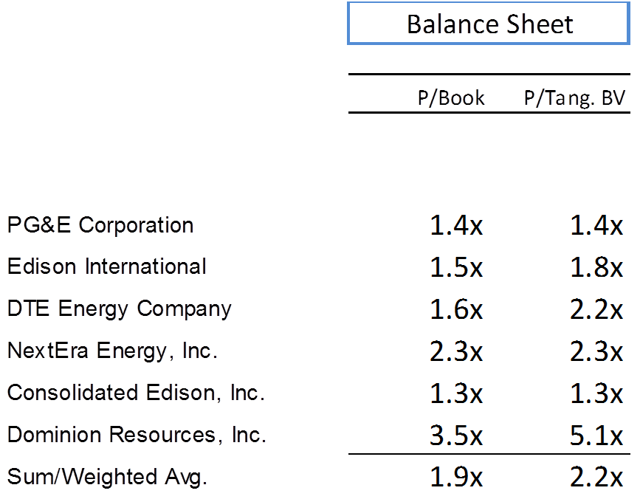Click NextEra Energy's P/Book value 2.3x
This screenshot has width=640, height=499.
(x=456, y=351)
